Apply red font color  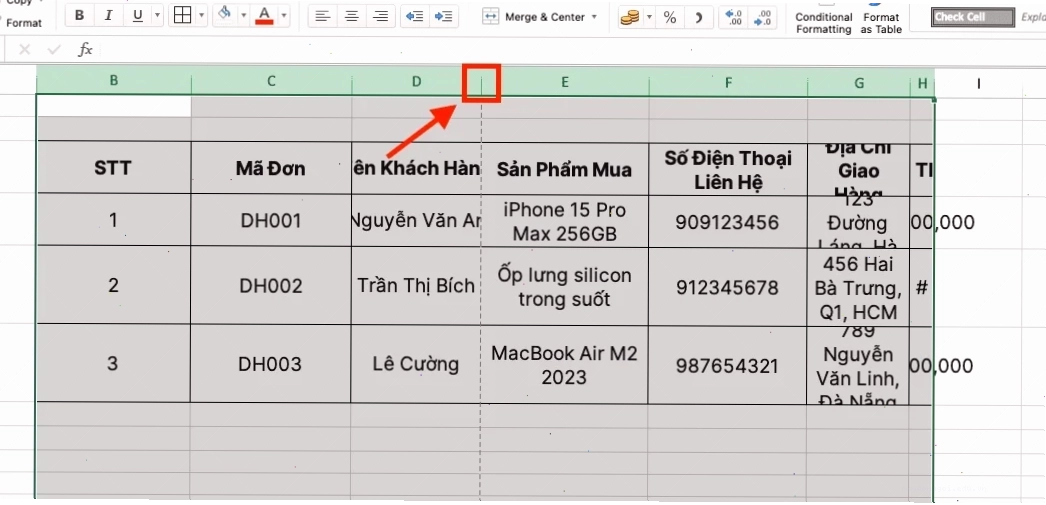pos(265,15)
